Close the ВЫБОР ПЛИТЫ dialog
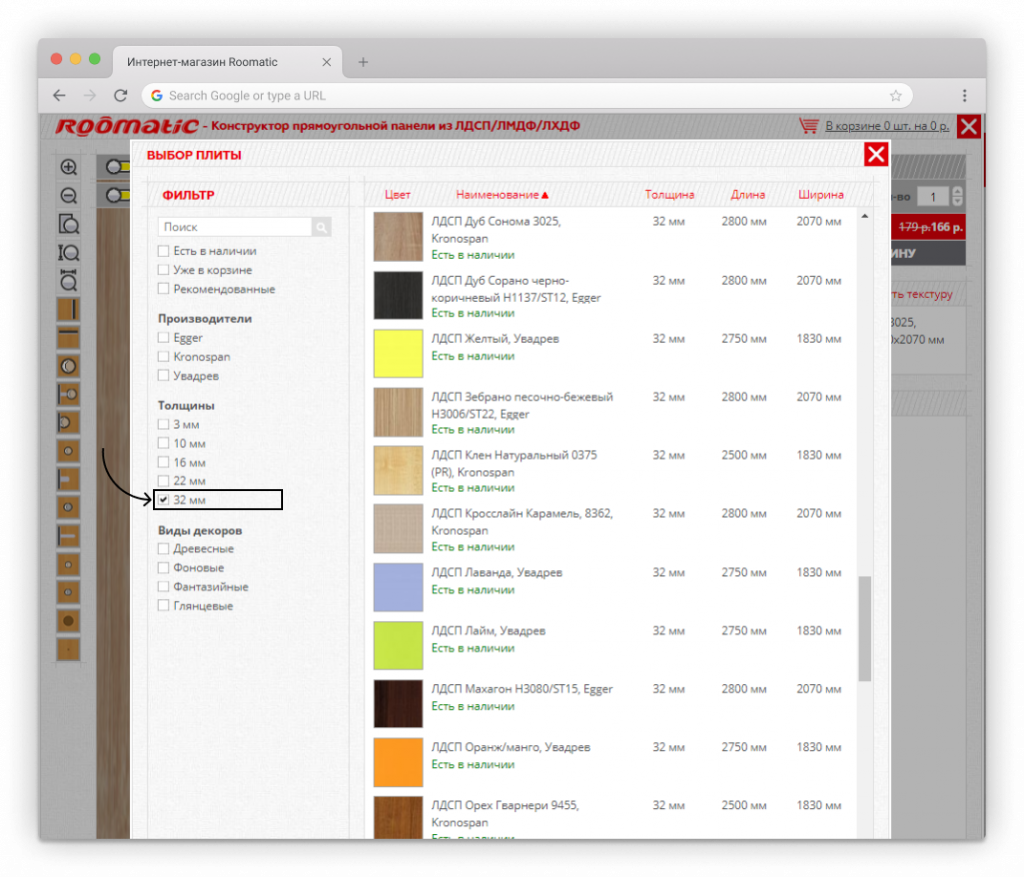Viewport: 1024px width, 877px height. (876, 154)
